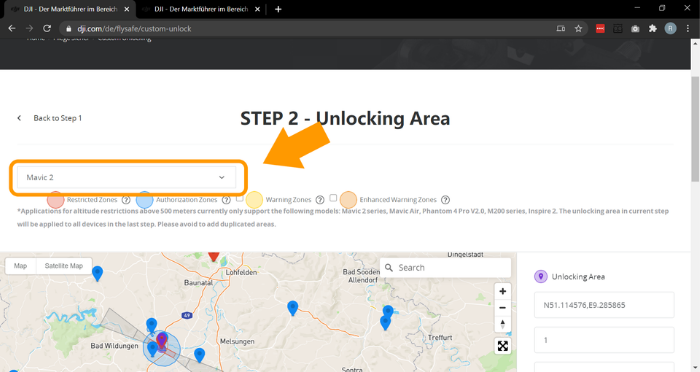The height and width of the screenshot is (372, 700).
Task: Switch to the Map view tab
Action: (21, 266)
